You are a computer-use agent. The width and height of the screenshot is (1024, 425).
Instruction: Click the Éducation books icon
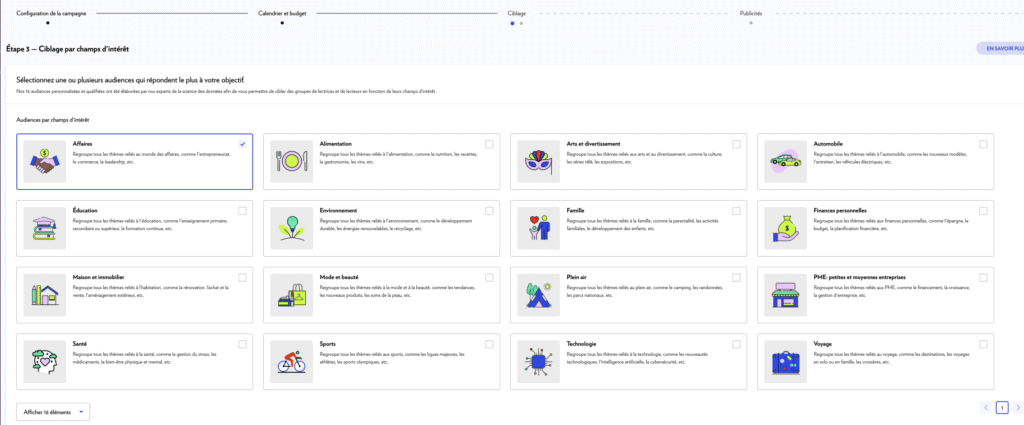coord(44,227)
